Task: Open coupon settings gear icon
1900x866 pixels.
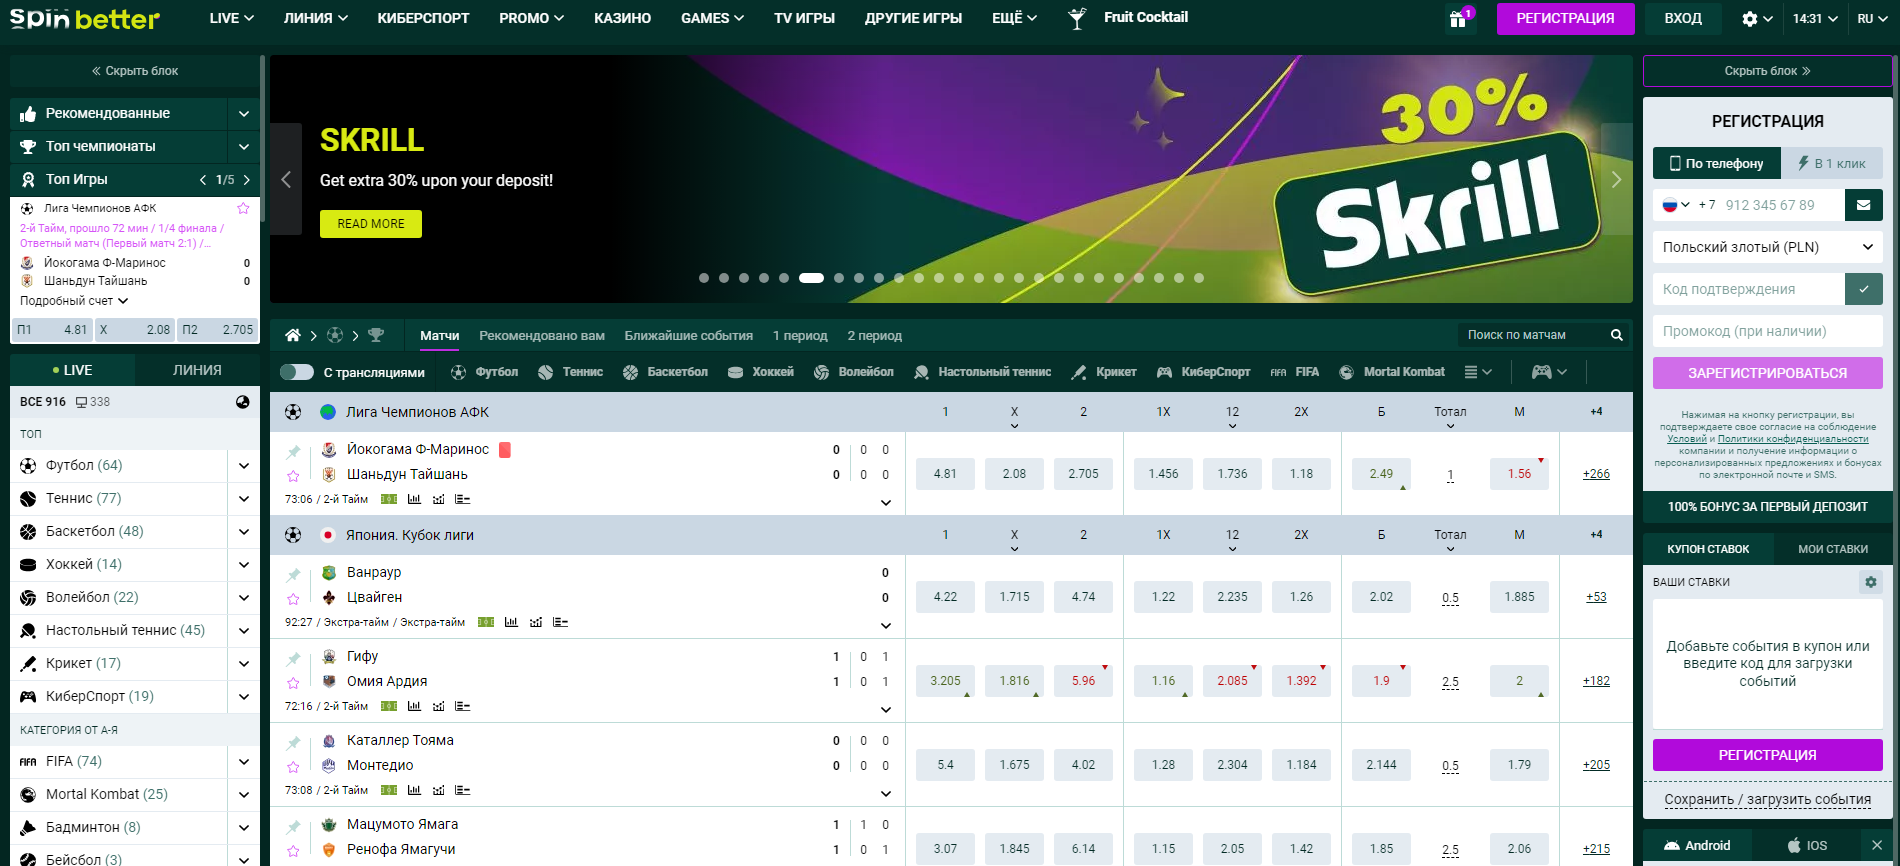Action: coord(1870,582)
